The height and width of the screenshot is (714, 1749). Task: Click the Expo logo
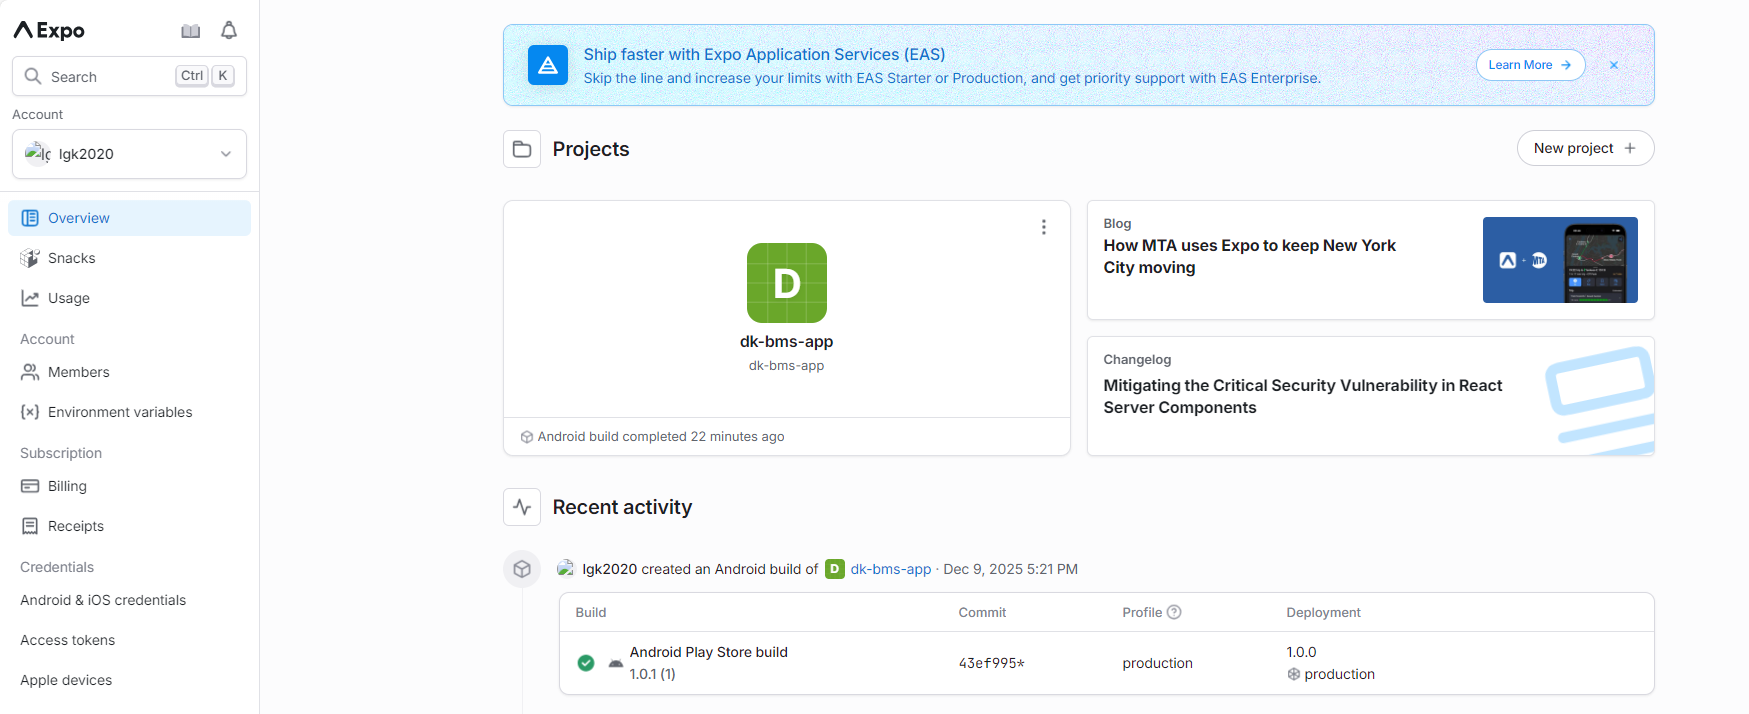[49, 31]
